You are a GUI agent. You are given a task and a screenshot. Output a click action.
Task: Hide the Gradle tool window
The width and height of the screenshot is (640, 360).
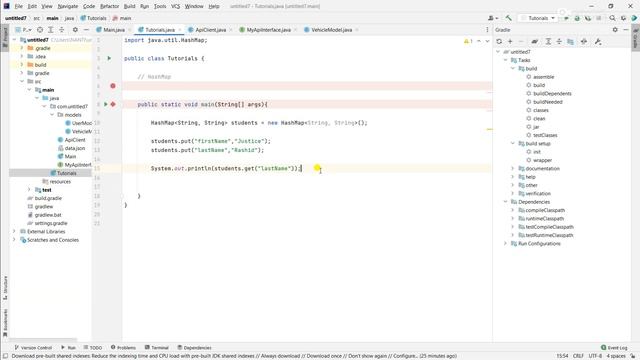(626, 30)
